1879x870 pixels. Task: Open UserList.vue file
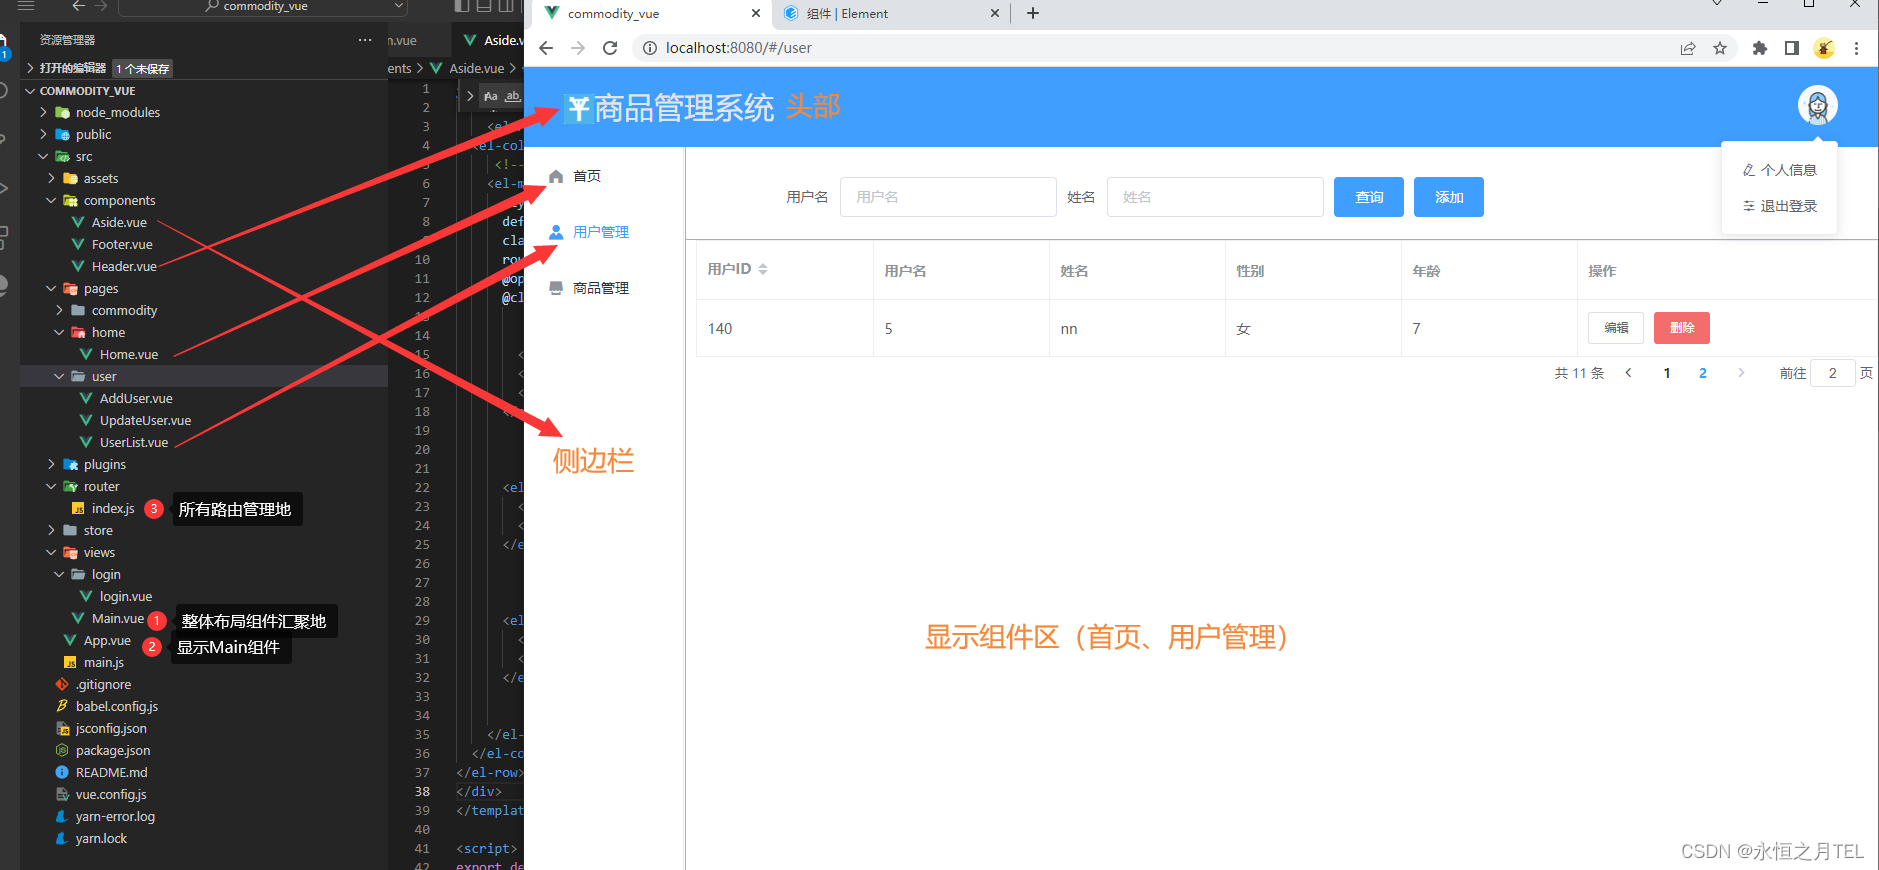coord(134,442)
